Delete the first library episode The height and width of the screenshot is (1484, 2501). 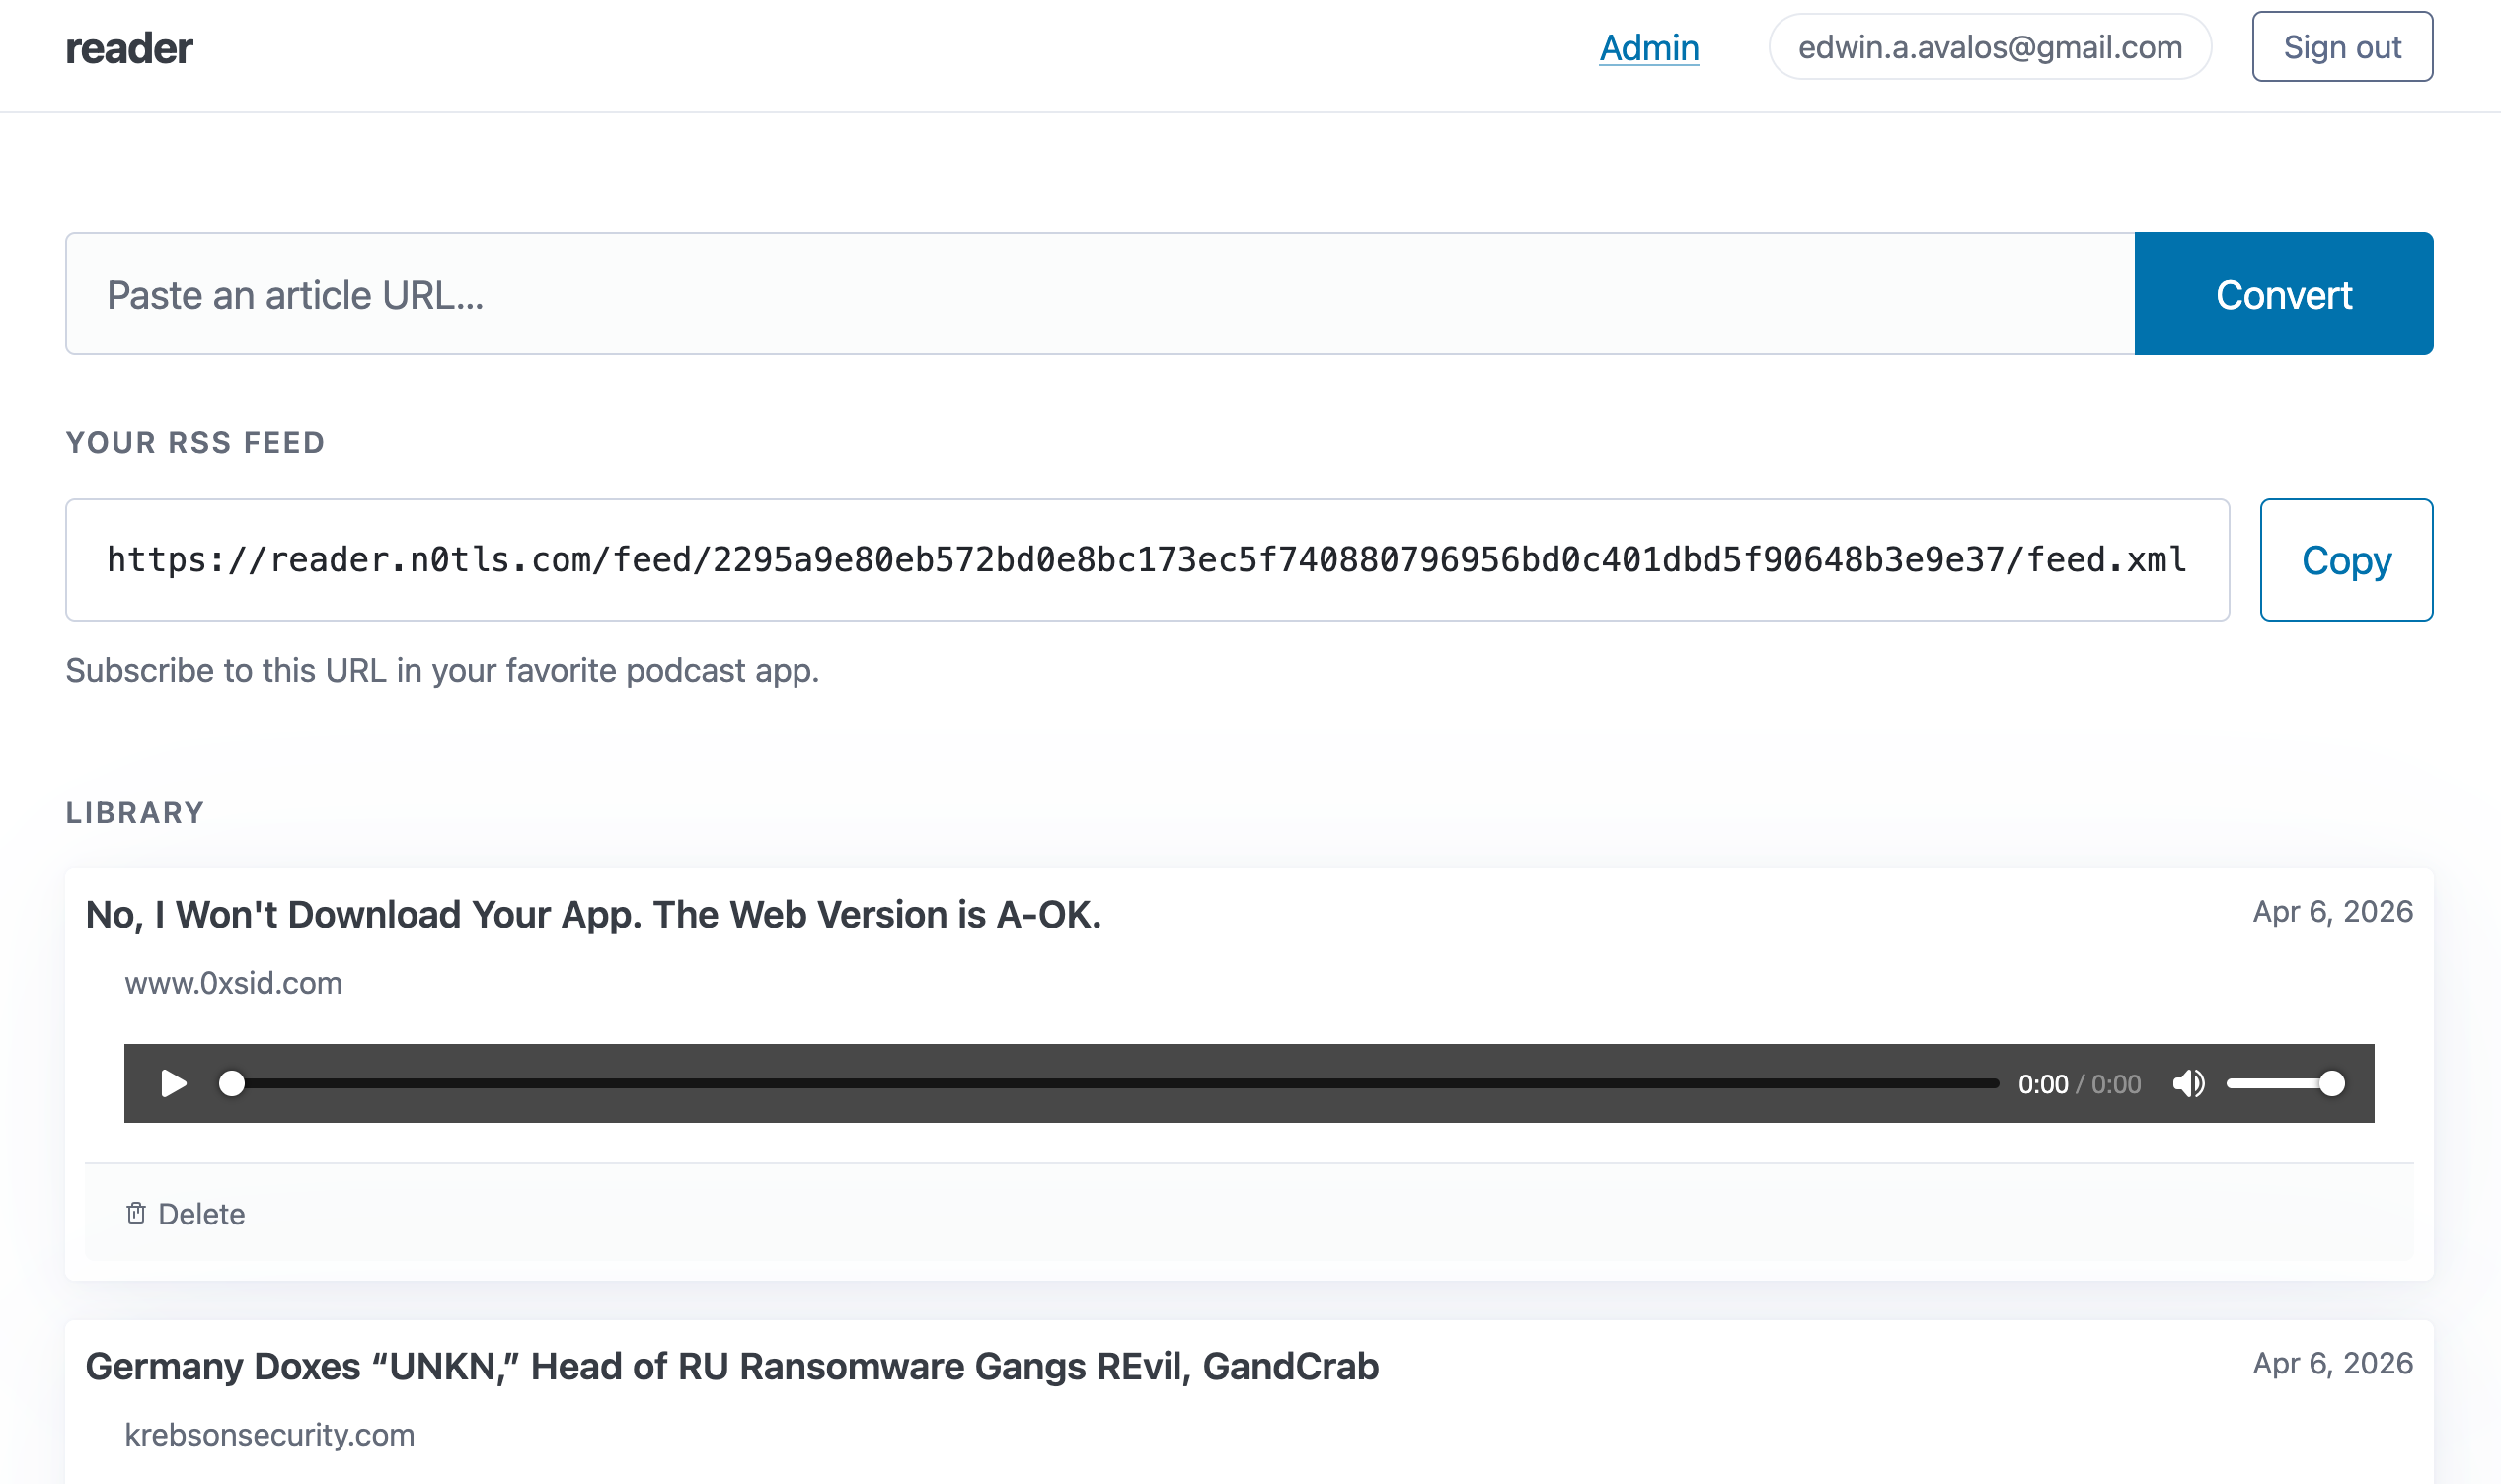click(x=184, y=1212)
